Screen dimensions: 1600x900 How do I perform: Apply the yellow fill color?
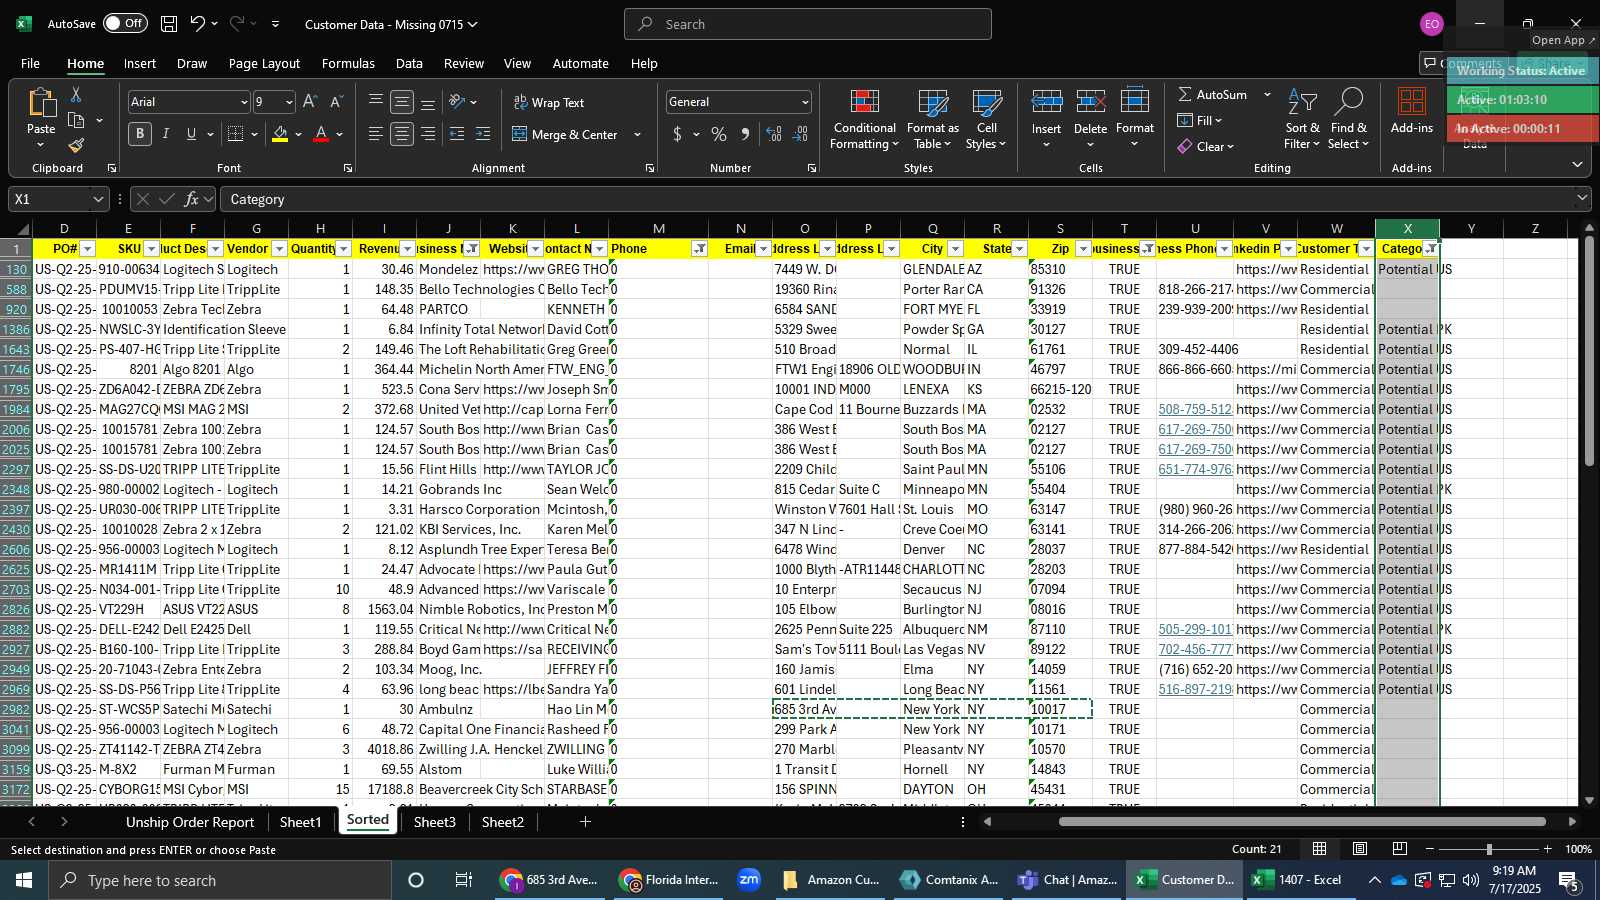click(x=280, y=134)
